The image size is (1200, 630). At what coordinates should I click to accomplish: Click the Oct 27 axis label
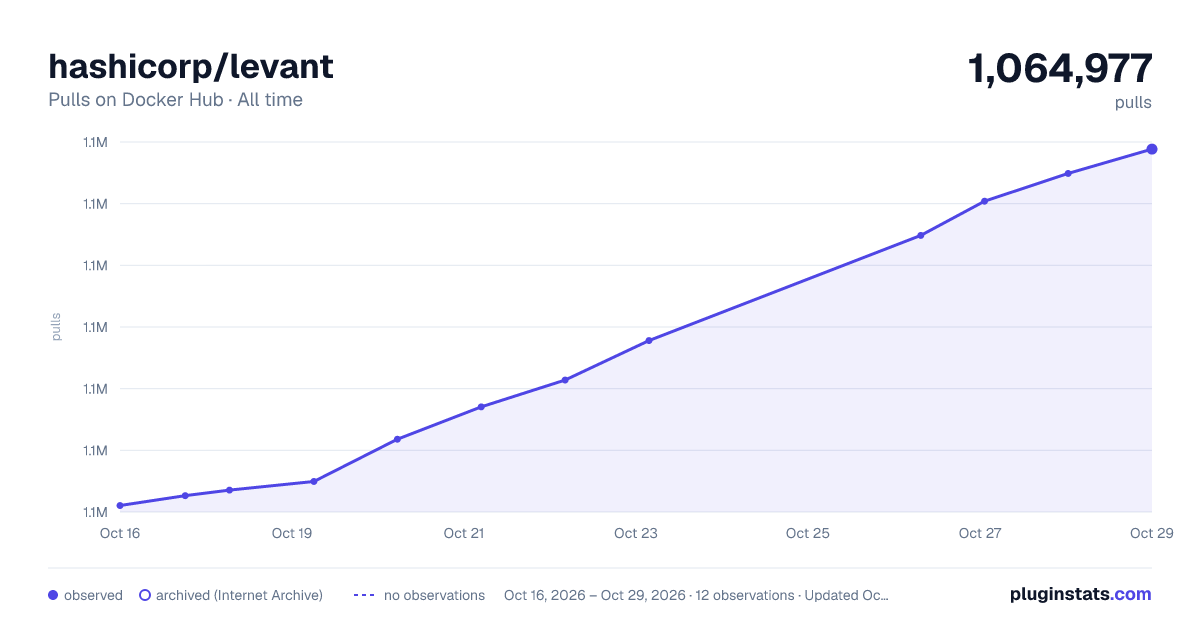coord(980,533)
